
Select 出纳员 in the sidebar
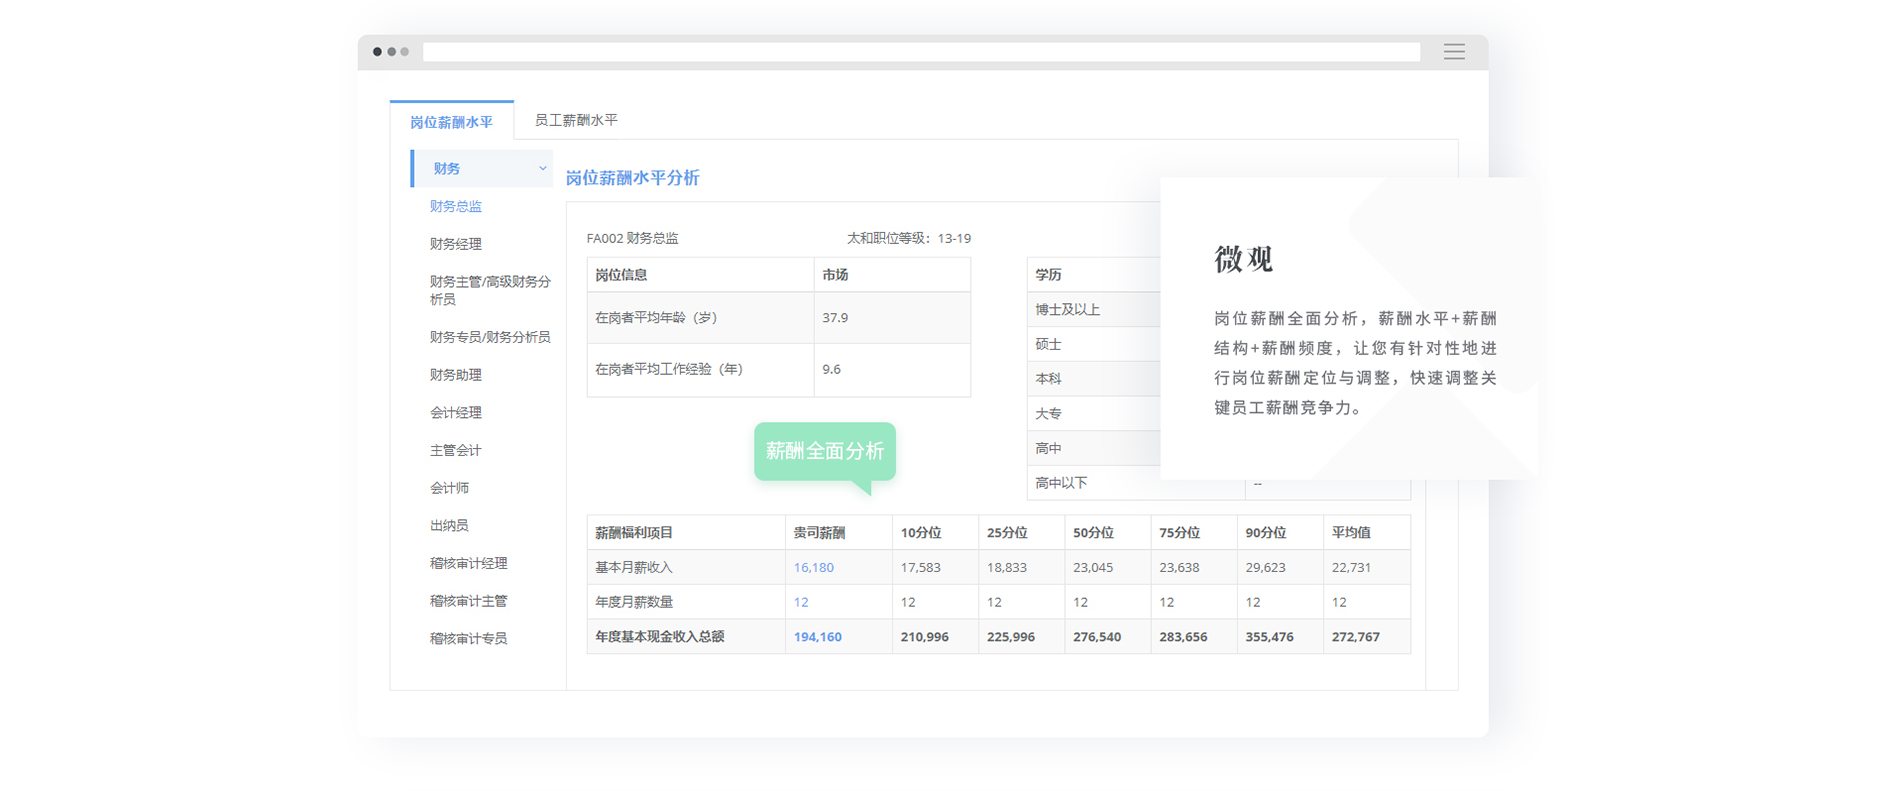[449, 525]
